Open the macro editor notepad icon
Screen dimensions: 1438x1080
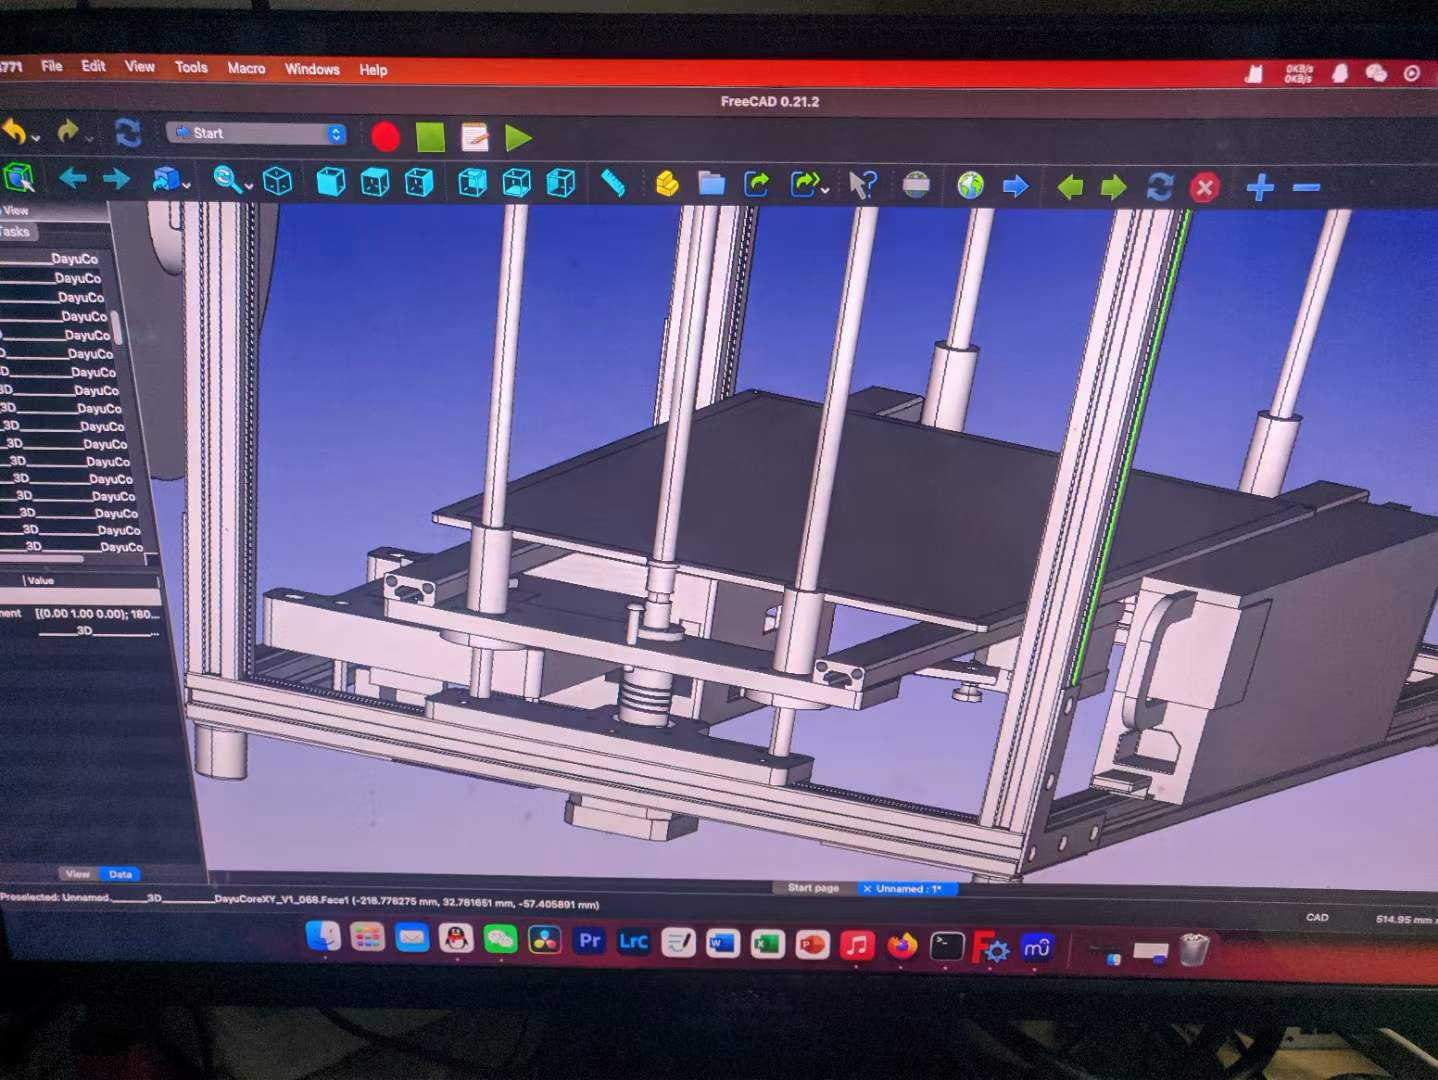coord(475,137)
